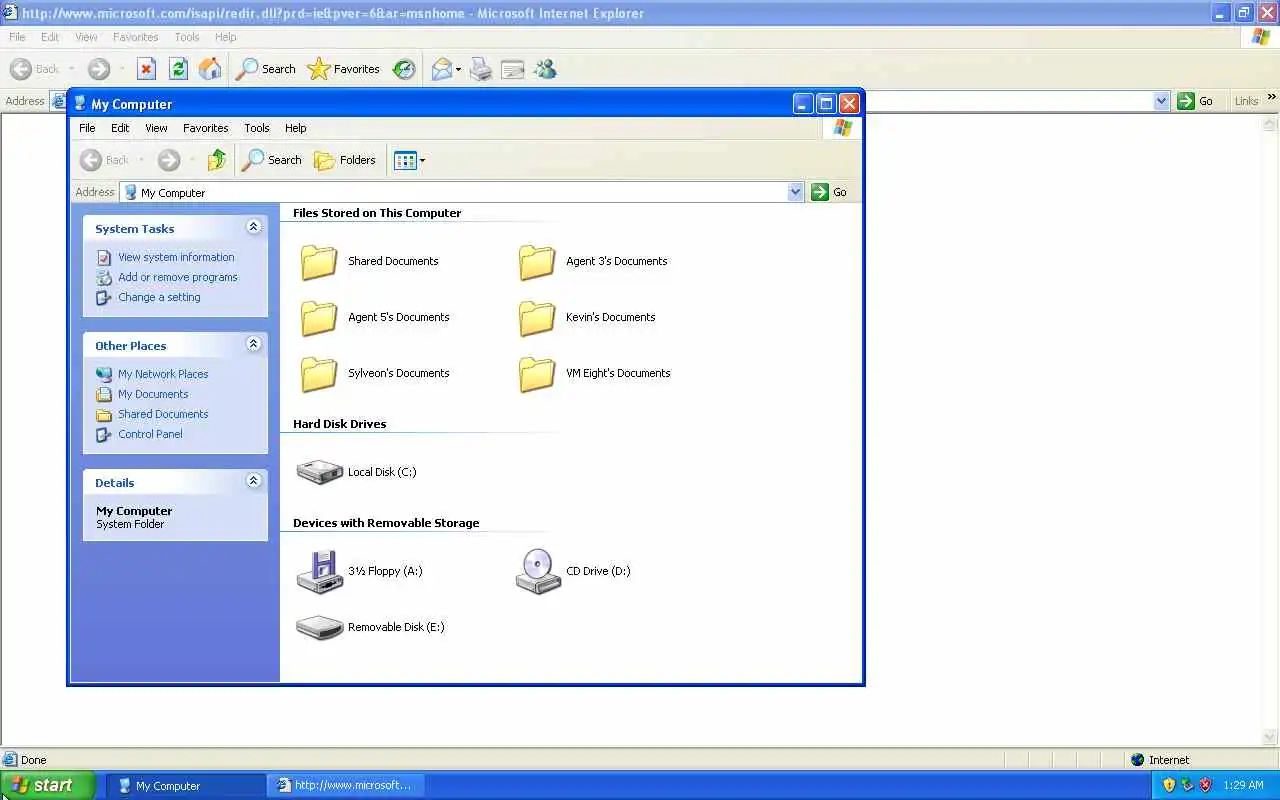The height and width of the screenshot is (800, 1280).
Task: Open Favorites menu in My Computer
Action: [206, 128]
